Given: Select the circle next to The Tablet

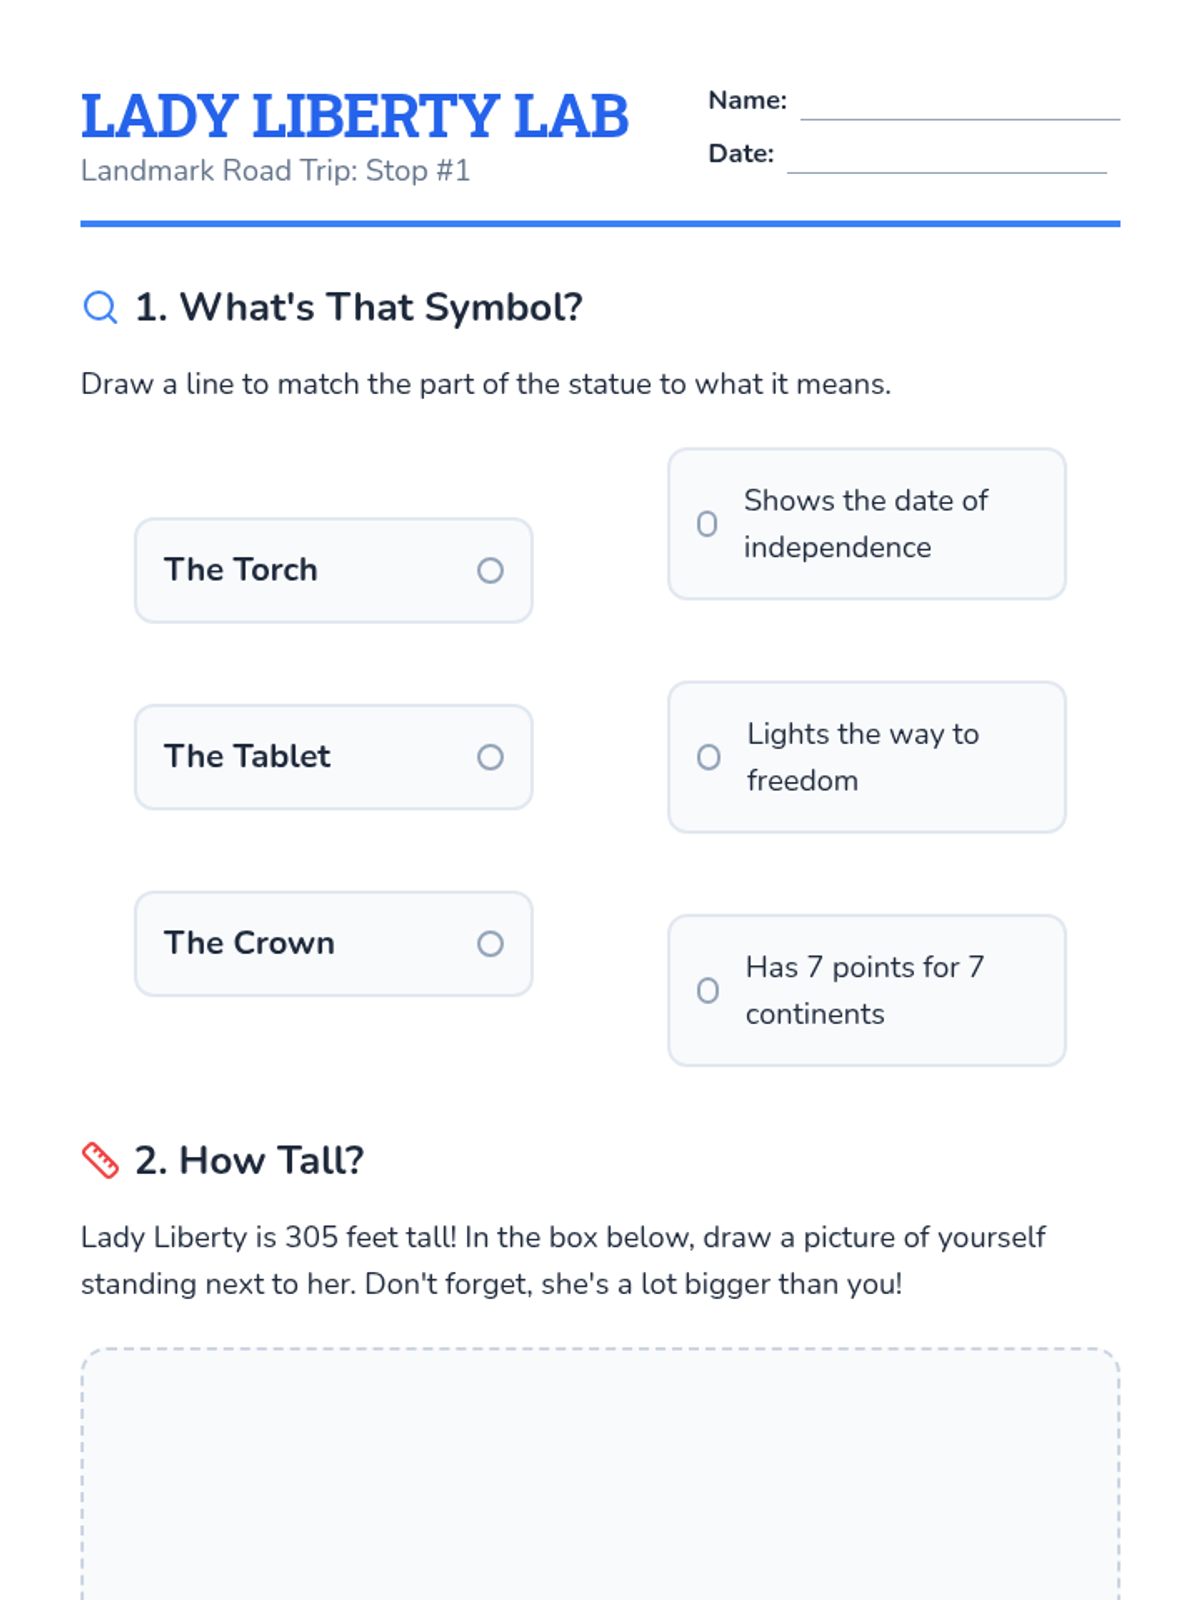Looking at the screenshot, I should pos(490,757).
